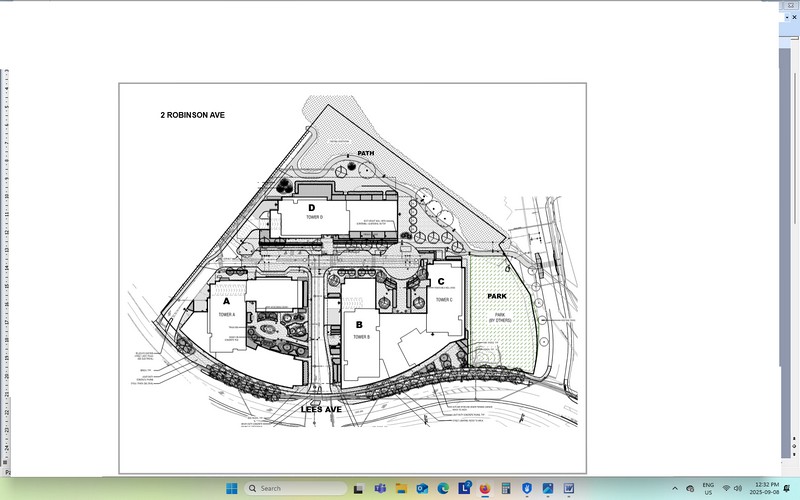Switch to Outlook in the taskbar
Image resolution: width=800 pixels, height=500 pixels.
click(422, 488)
